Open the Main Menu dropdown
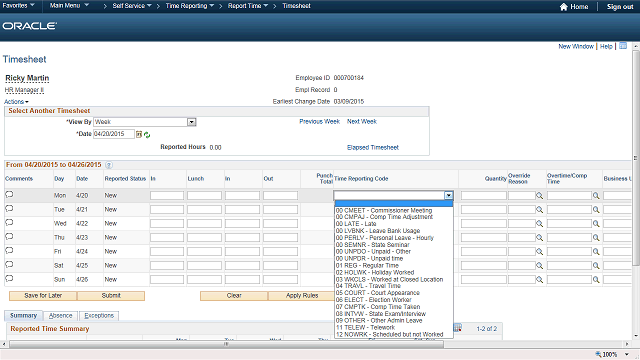The width and height of the screenshot is (640, 360). 69,6
